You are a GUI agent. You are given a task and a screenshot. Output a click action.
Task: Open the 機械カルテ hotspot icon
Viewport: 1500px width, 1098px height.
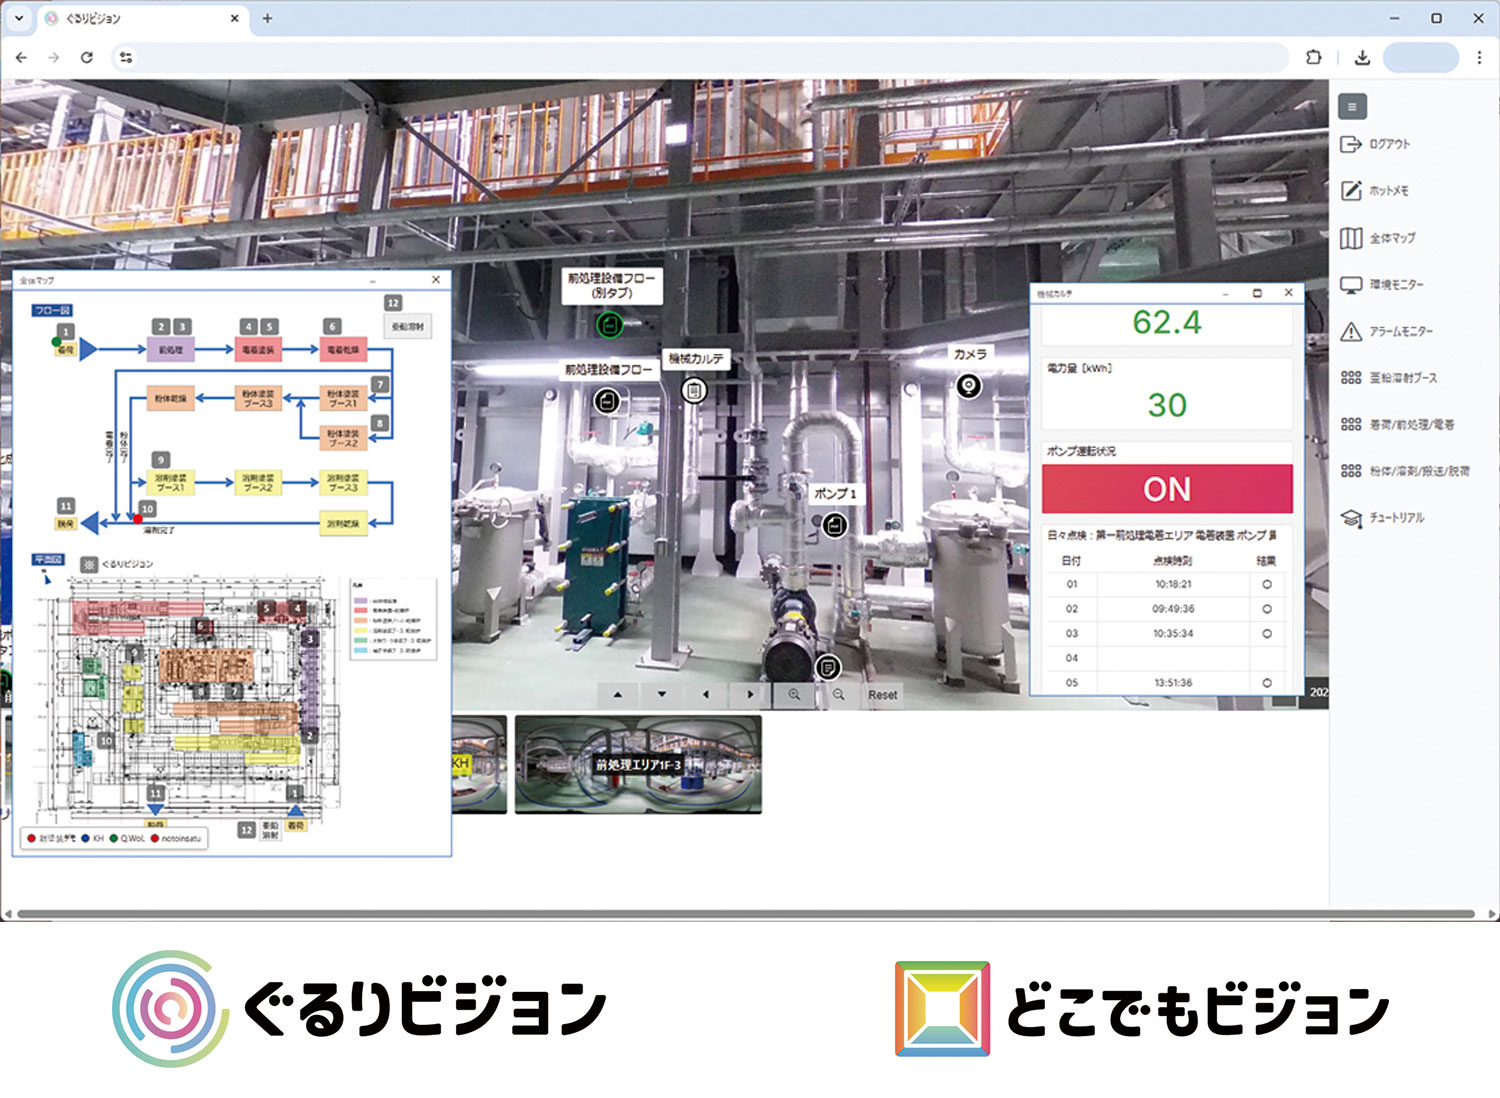693,391
